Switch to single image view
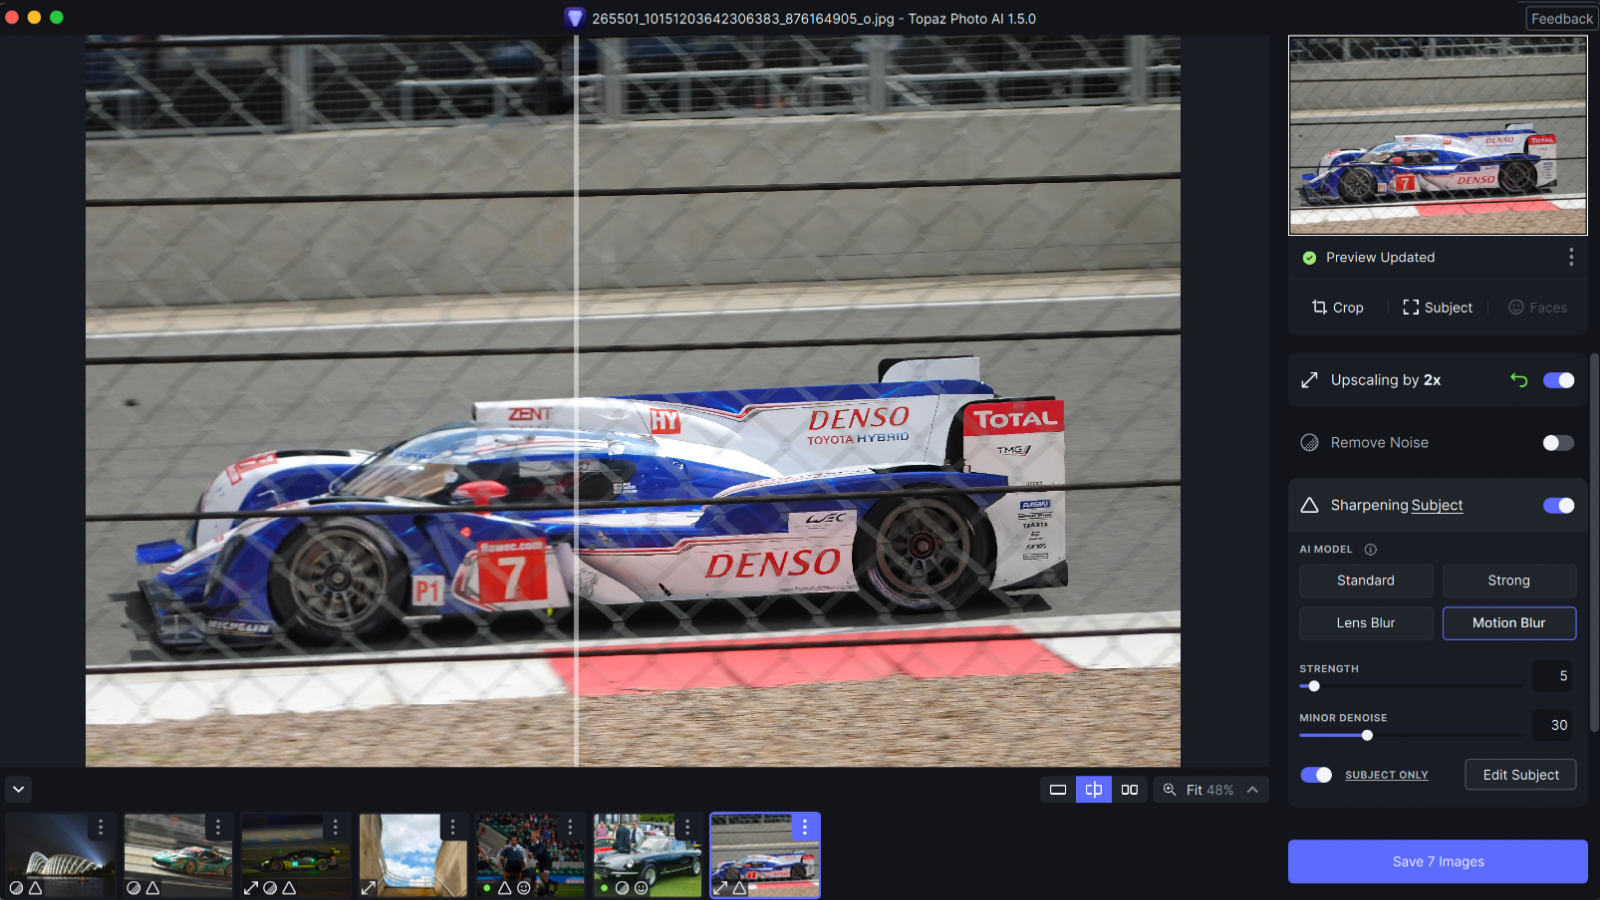 click(1058, 790)
